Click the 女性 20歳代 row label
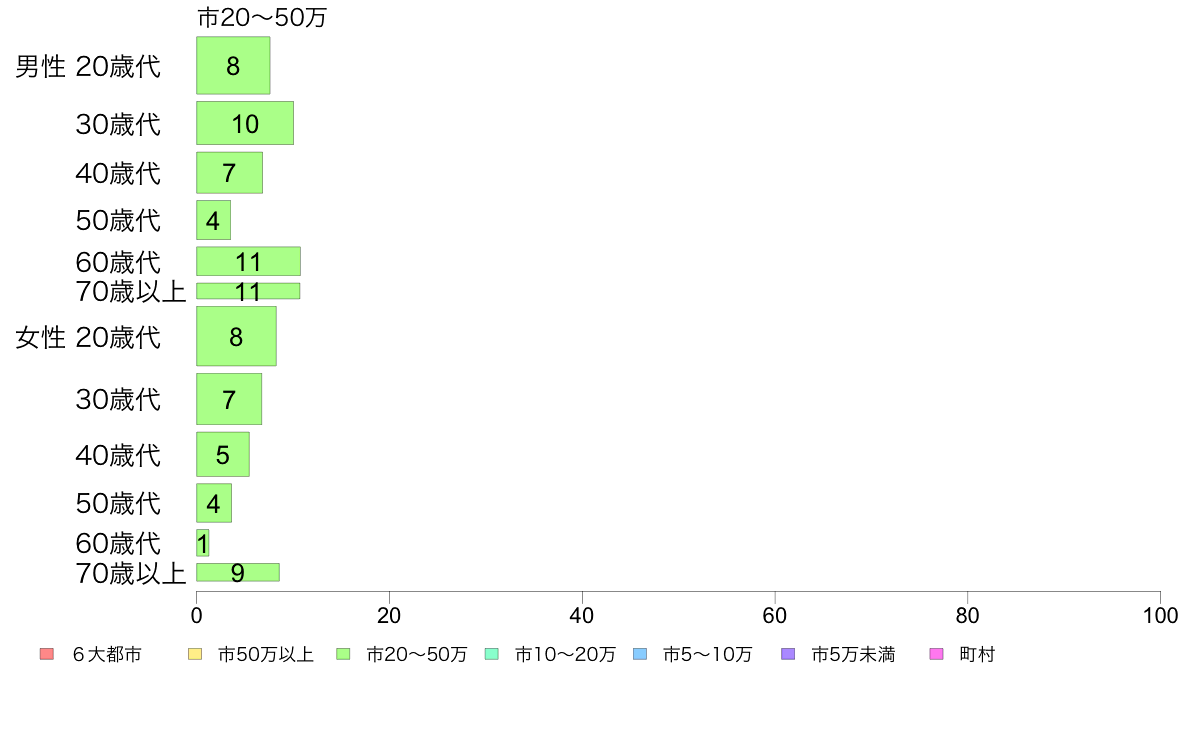Image resolution: width=1188 pixels, height=736 pixels. (x=88, y=337)
